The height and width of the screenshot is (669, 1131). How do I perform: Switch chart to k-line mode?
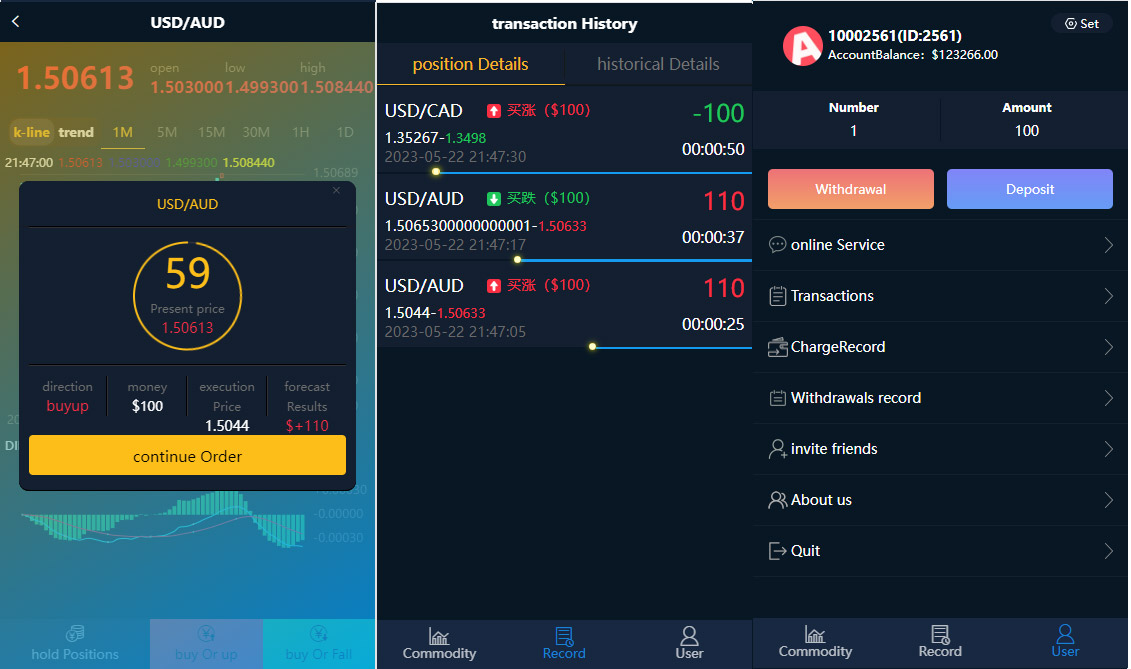(x=31, y=132)
